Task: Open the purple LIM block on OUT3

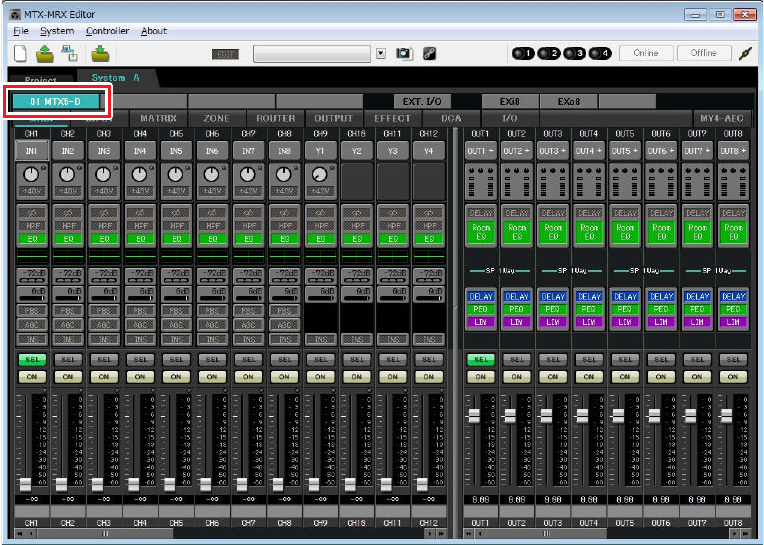Action: [x=553, y=322]
